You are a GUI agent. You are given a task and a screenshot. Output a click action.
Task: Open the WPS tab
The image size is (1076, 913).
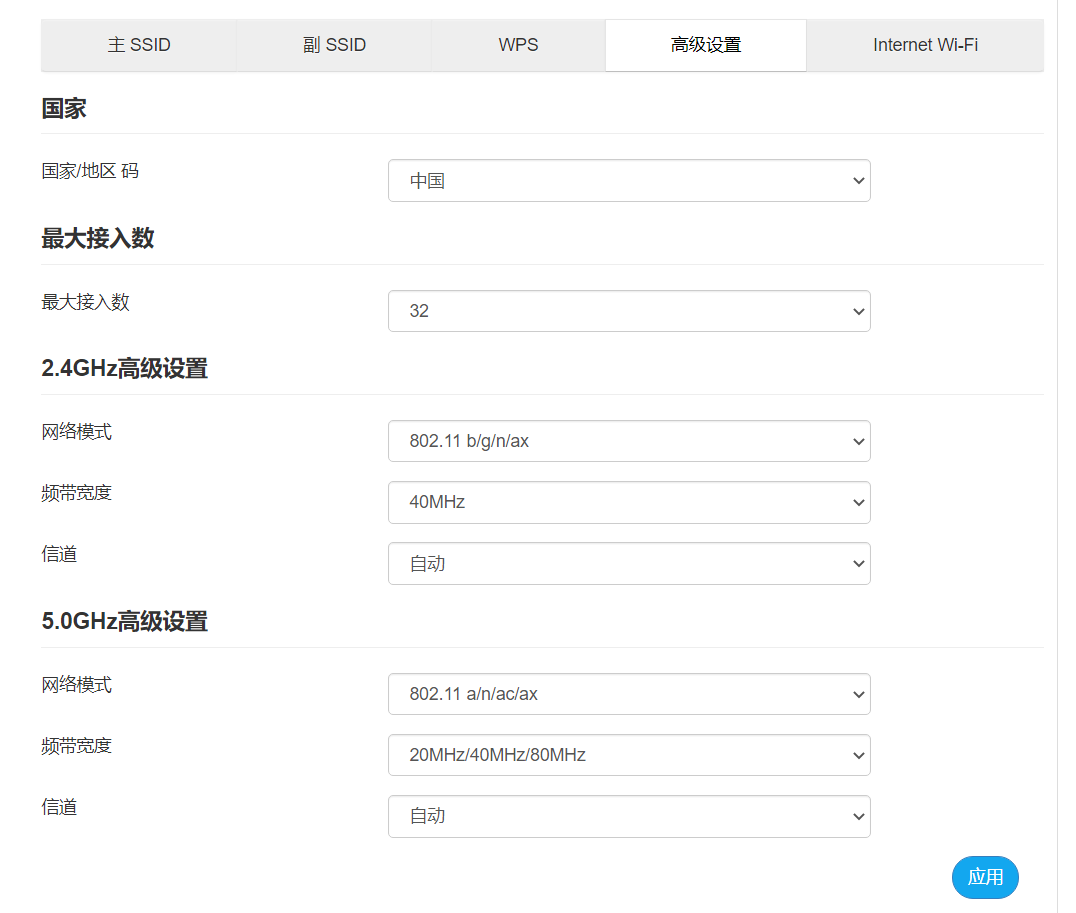518,45
